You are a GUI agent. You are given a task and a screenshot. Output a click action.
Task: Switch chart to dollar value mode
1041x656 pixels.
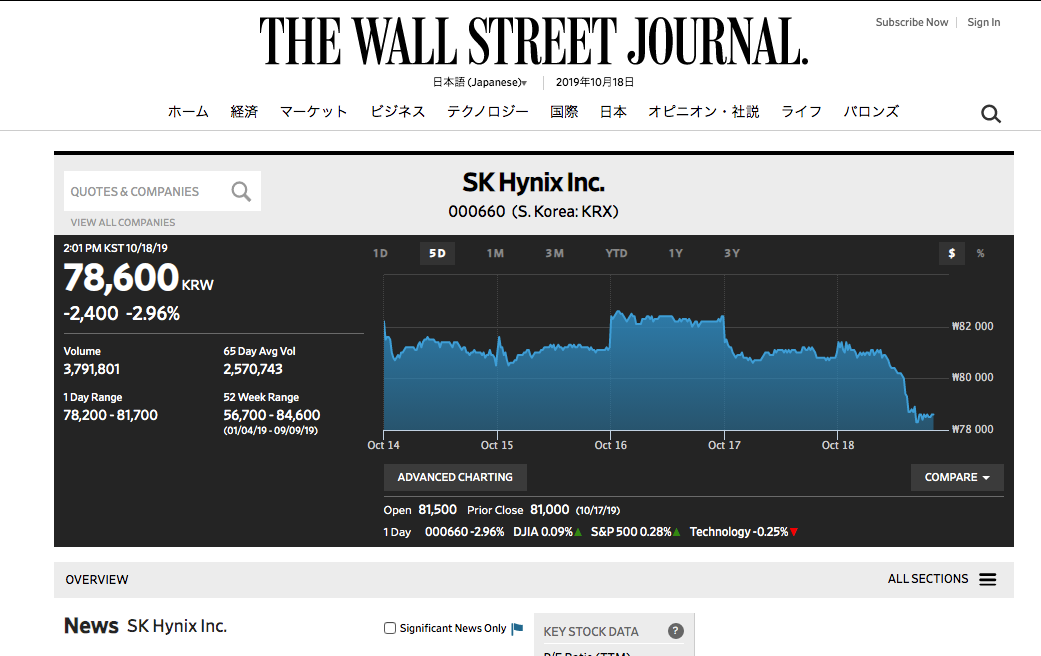[x=951, y=253]
